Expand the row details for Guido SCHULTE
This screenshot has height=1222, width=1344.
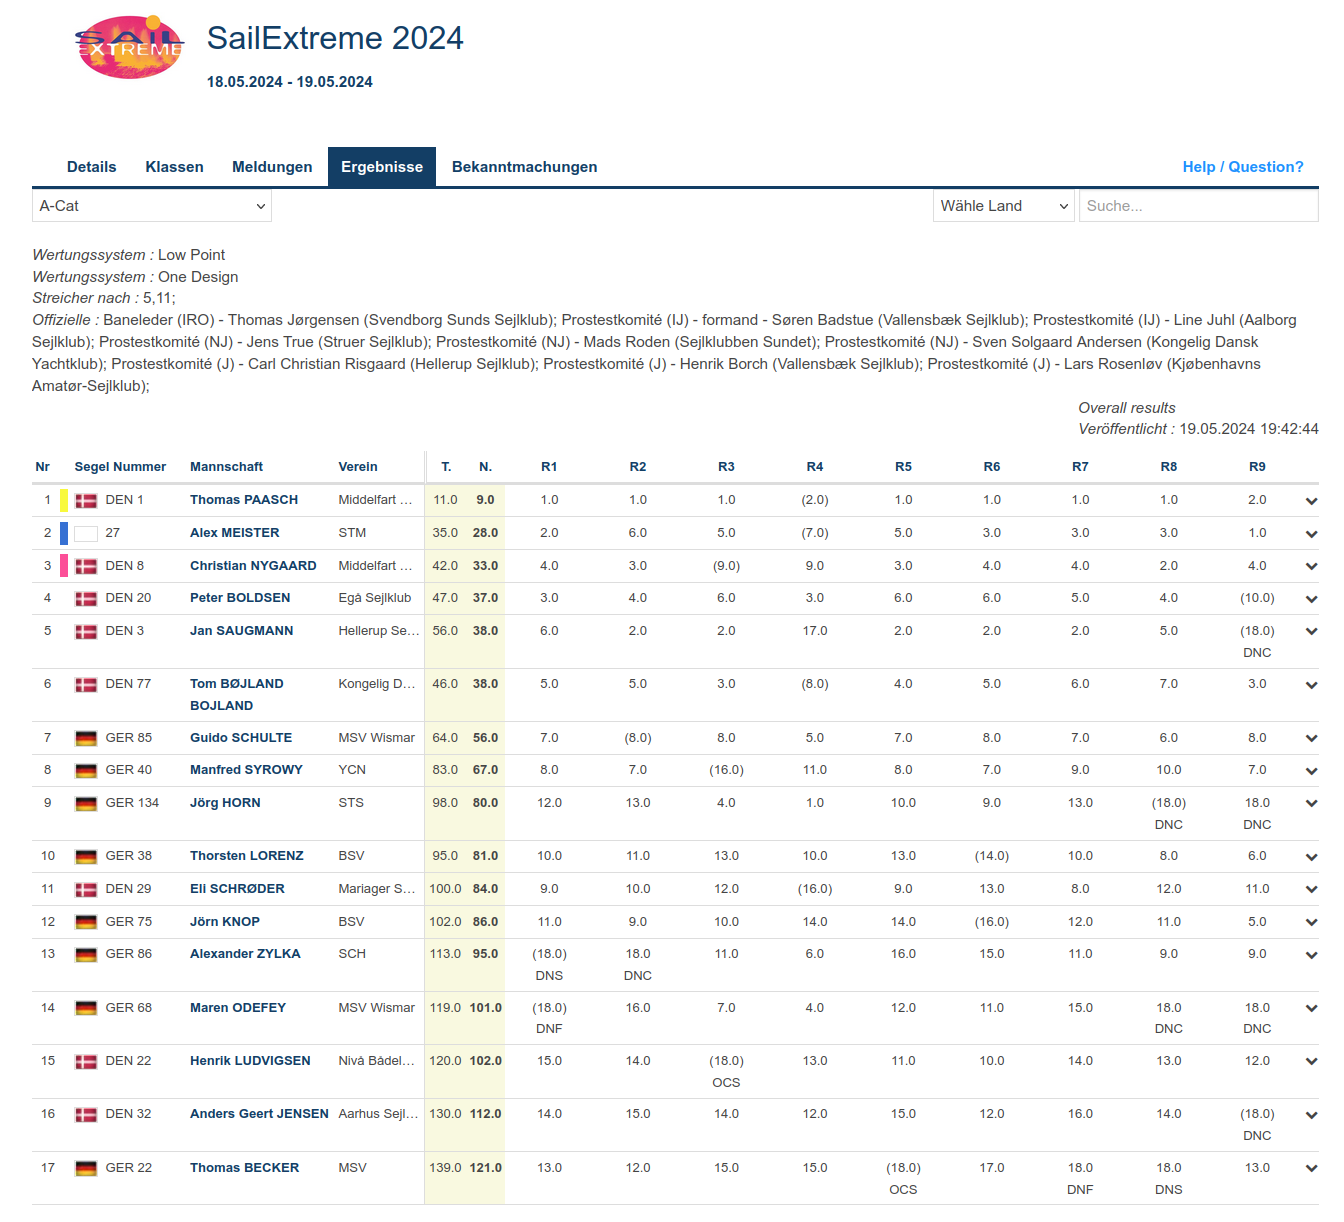point(1310,739)
